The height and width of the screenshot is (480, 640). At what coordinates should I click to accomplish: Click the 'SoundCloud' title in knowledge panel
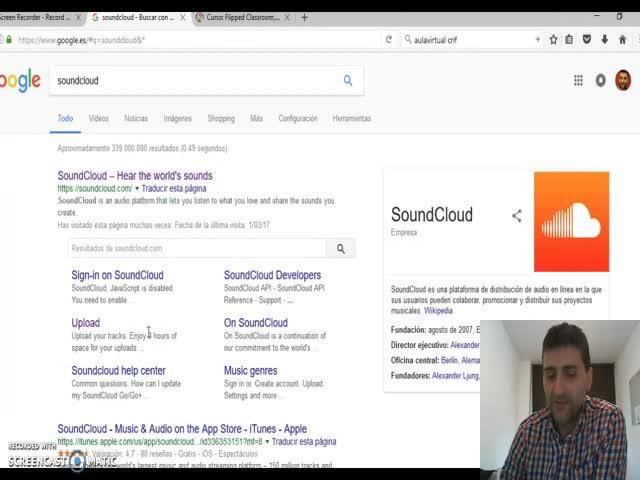432,215
